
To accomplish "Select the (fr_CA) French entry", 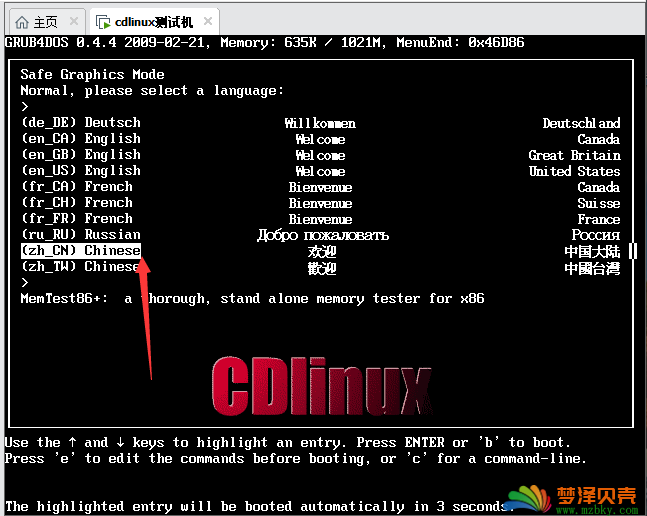I will pyautogui.click(x=77, y=187).
